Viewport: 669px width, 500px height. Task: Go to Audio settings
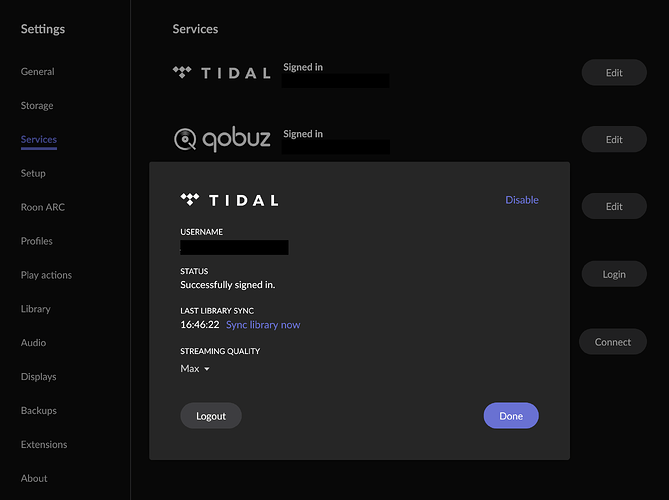(x=33, y=343)
